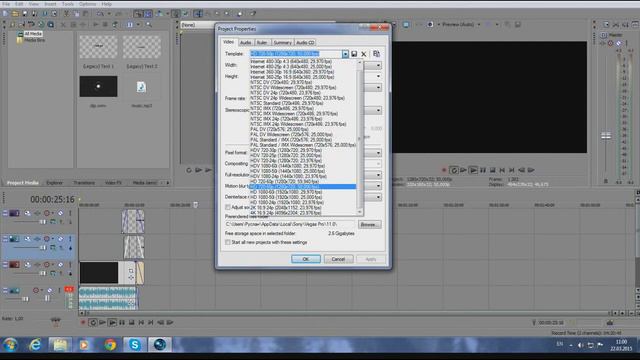Click the Pause button in timeline transport

(122, 322)
